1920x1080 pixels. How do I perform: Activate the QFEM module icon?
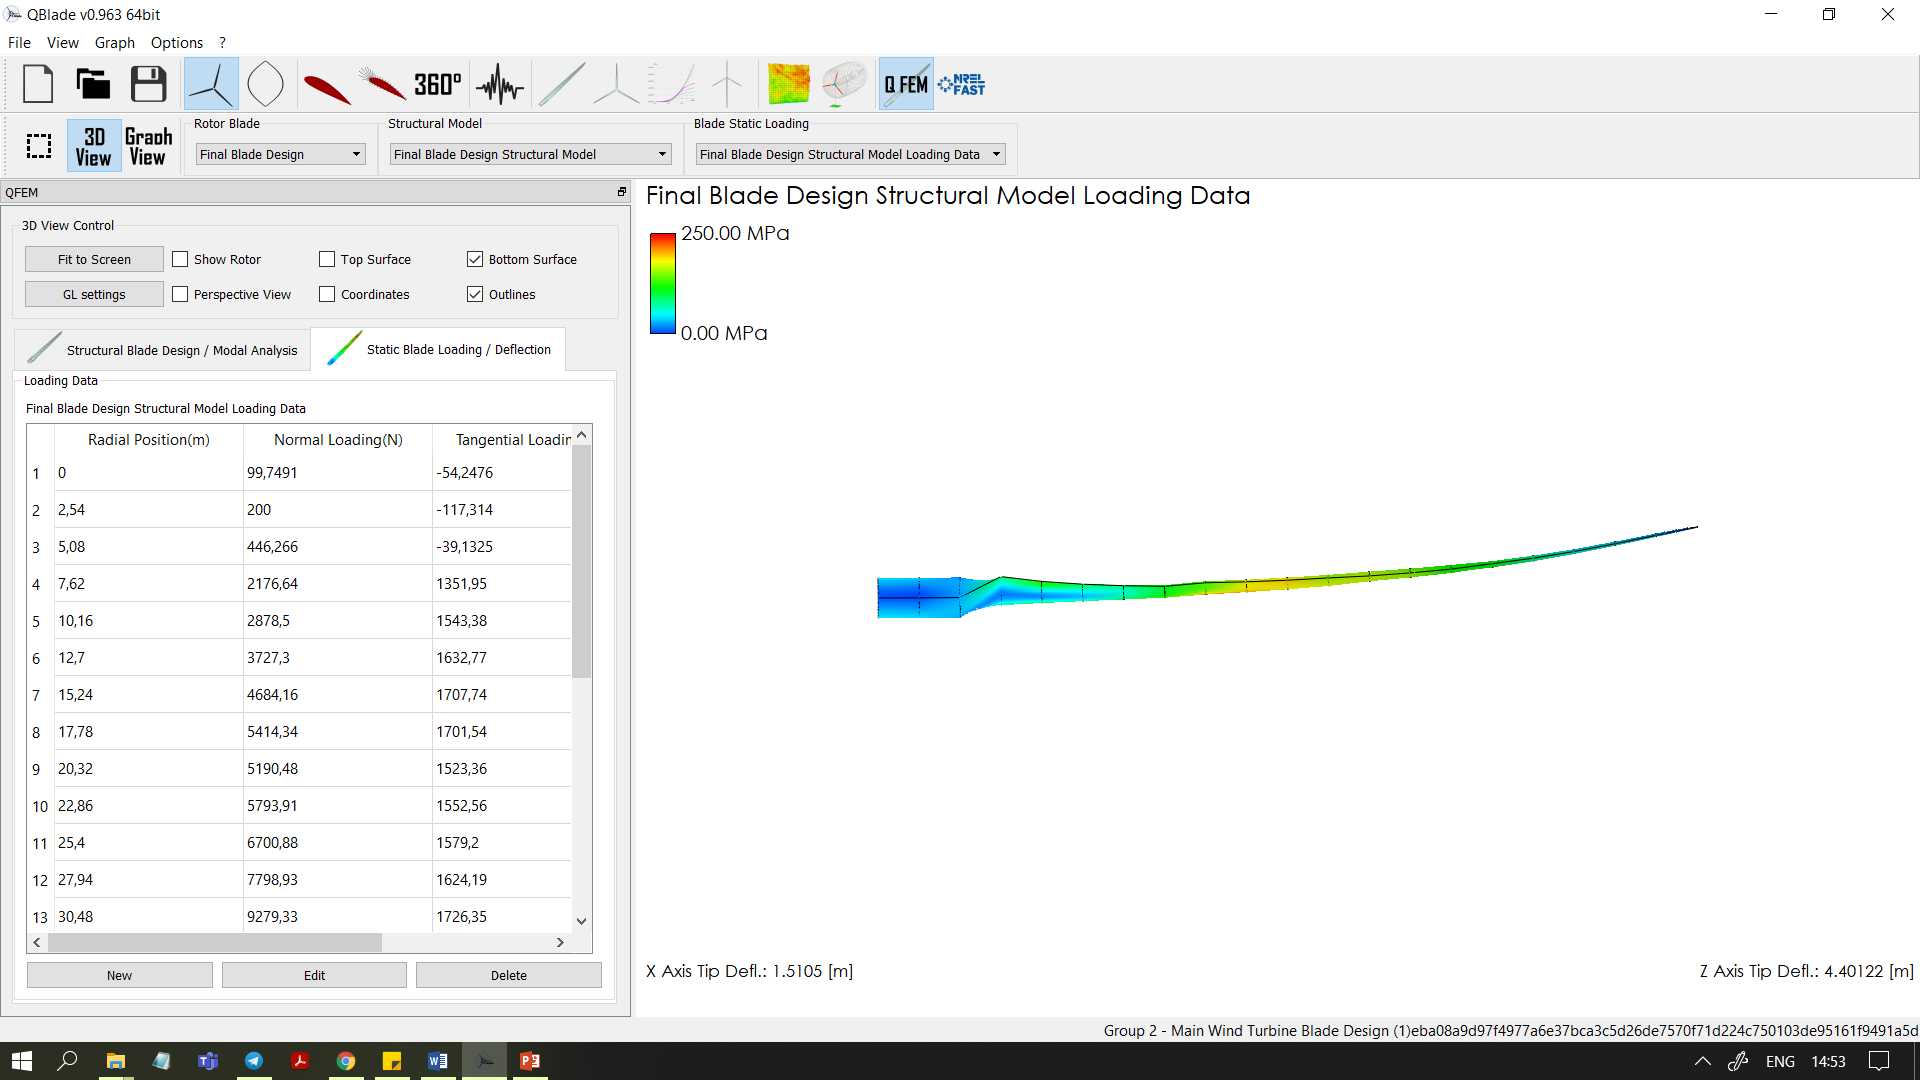[906, 84]
